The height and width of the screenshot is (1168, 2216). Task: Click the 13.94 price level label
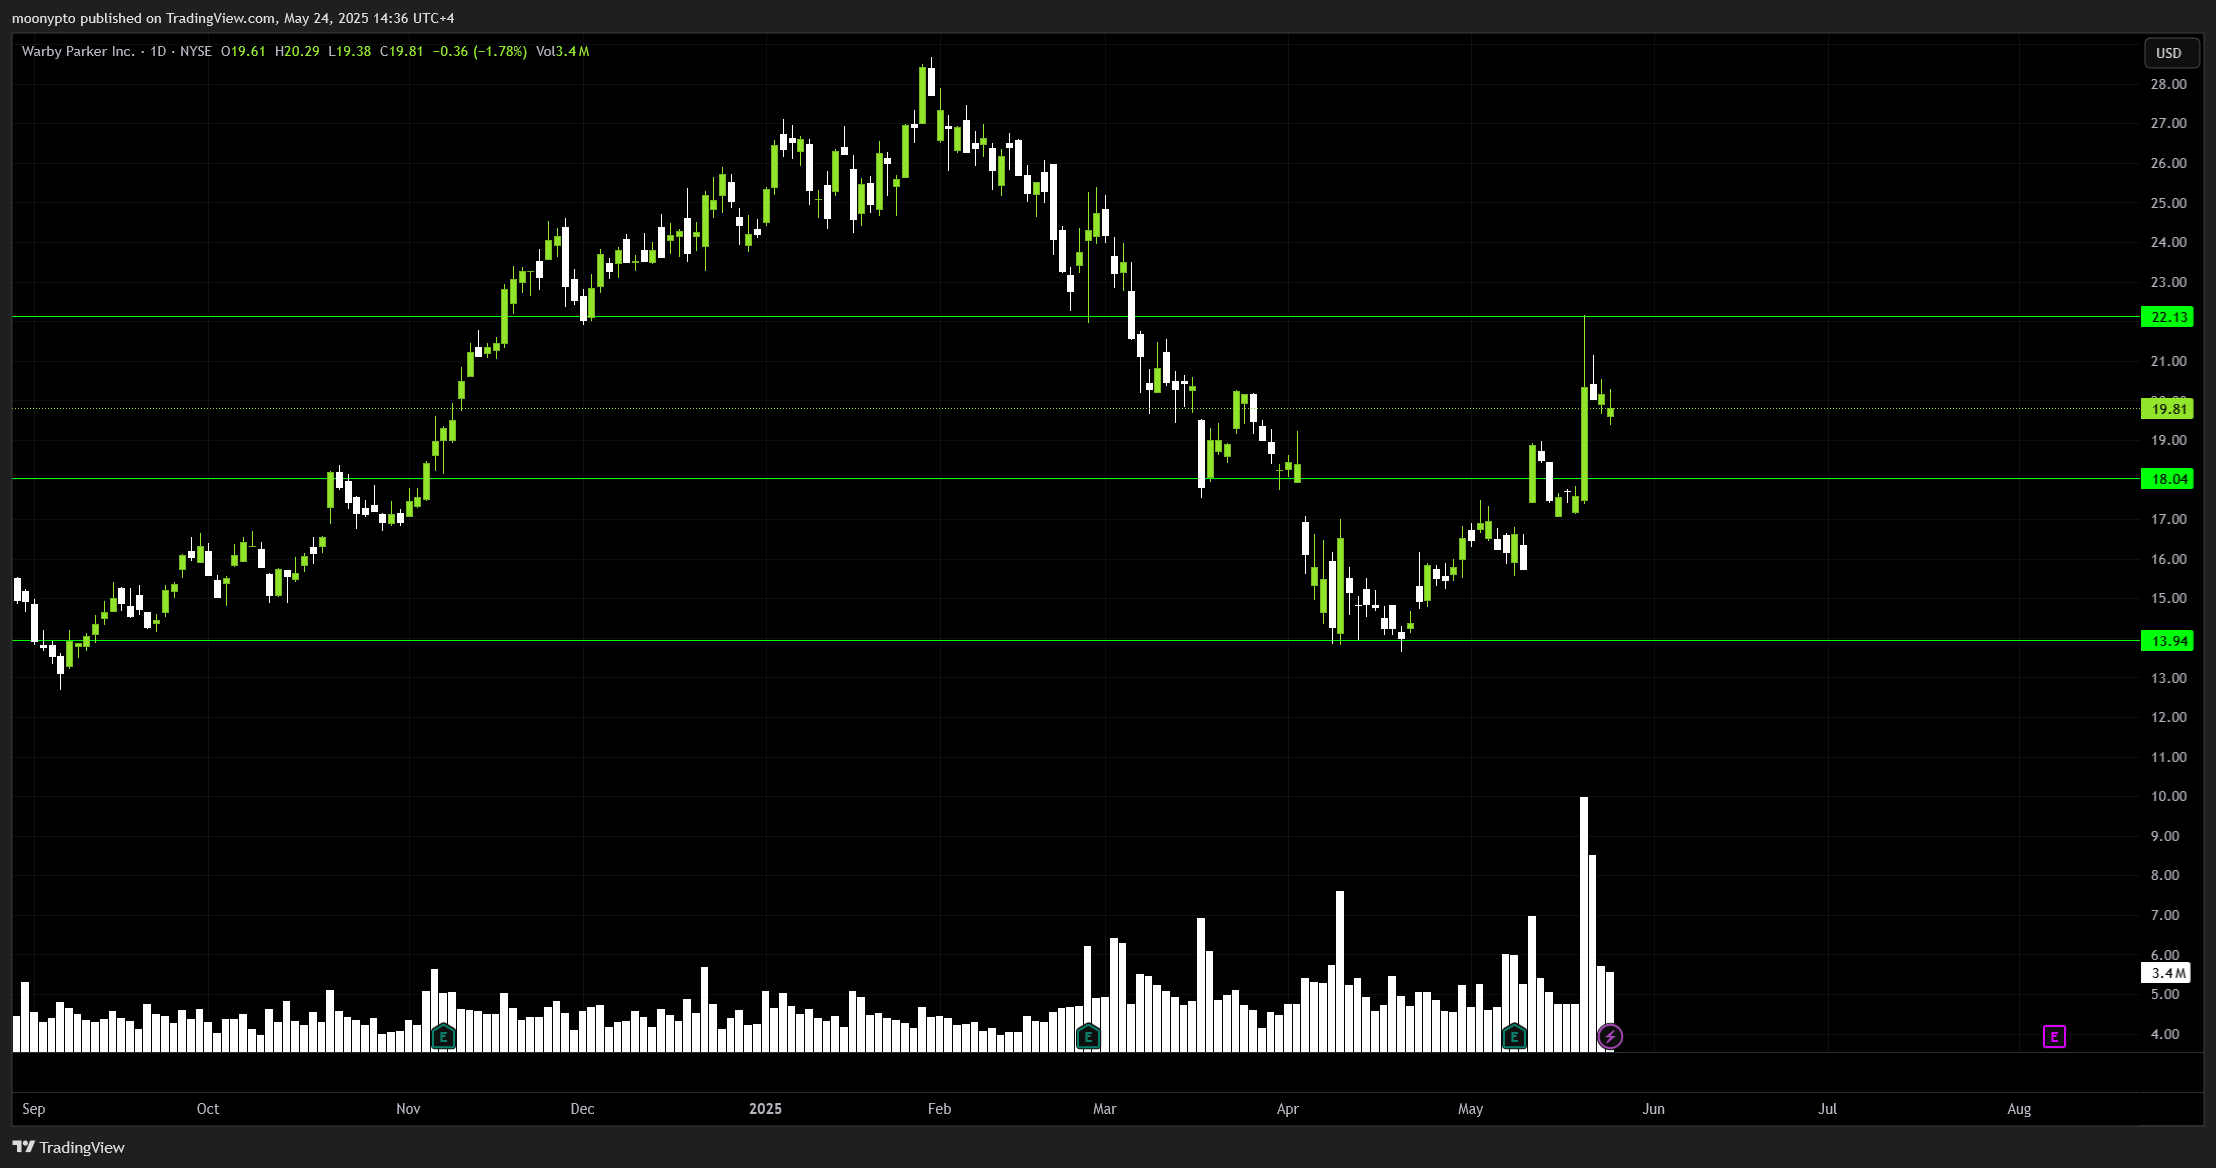(x=2167, y=641)
